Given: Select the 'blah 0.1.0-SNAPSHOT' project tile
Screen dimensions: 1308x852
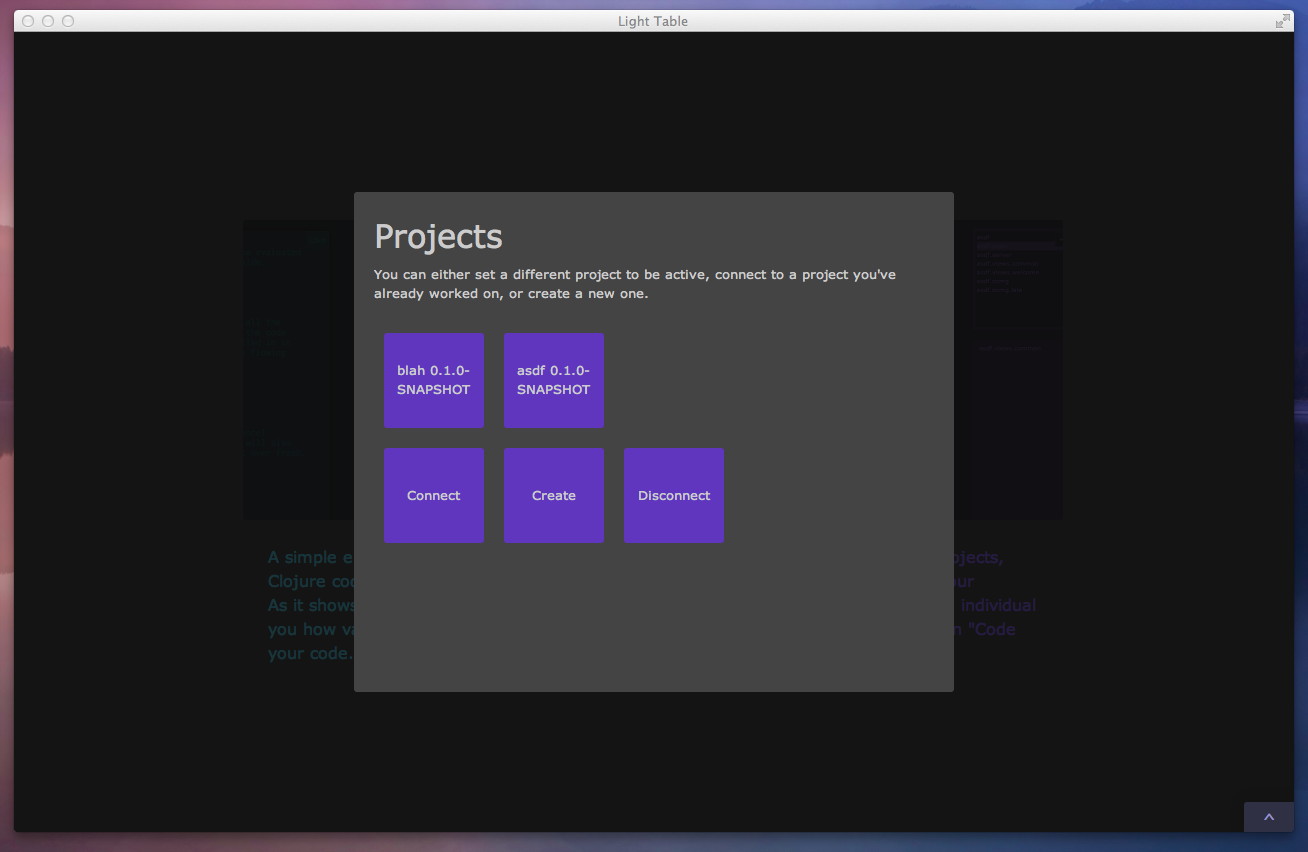Looking at the screenshot, I should tap(433, 380).
